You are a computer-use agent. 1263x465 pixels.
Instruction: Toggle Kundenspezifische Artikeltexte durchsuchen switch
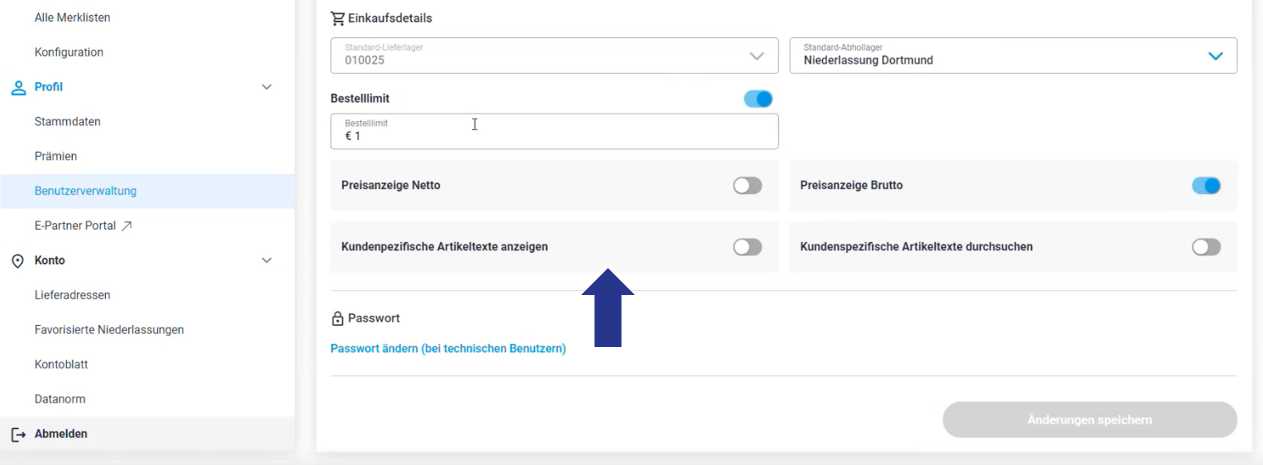[1207, 247]
